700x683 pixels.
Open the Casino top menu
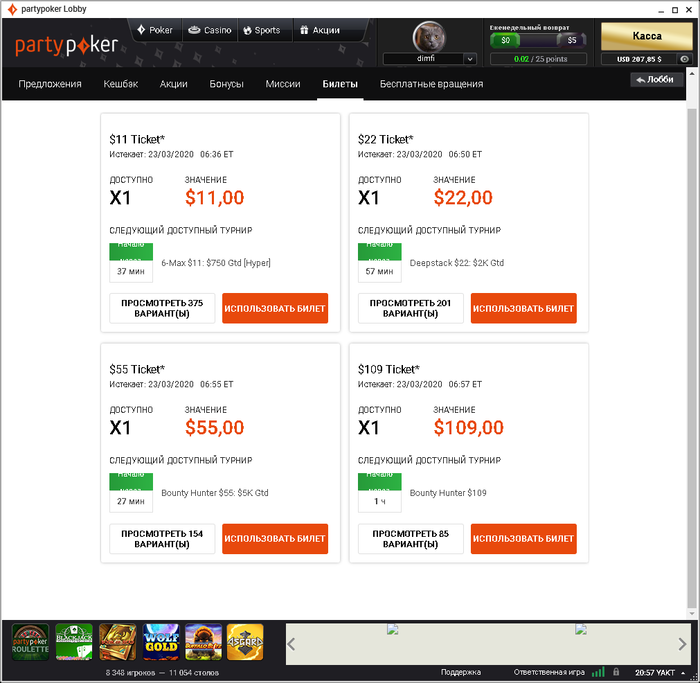(209, 30)
